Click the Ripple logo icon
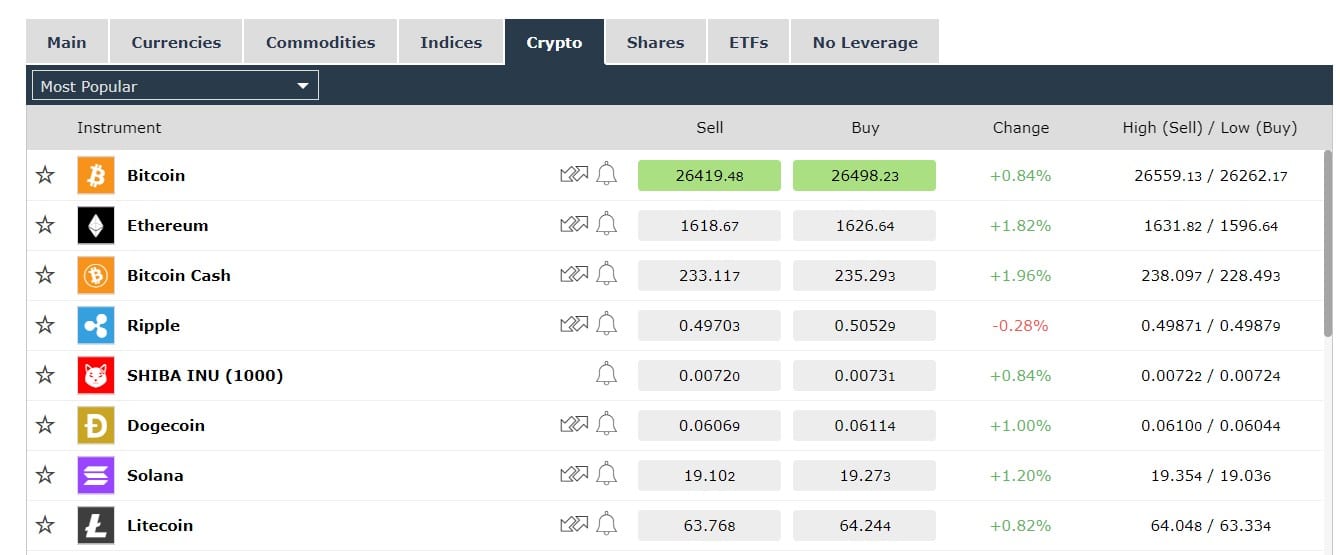 point(96,326)
